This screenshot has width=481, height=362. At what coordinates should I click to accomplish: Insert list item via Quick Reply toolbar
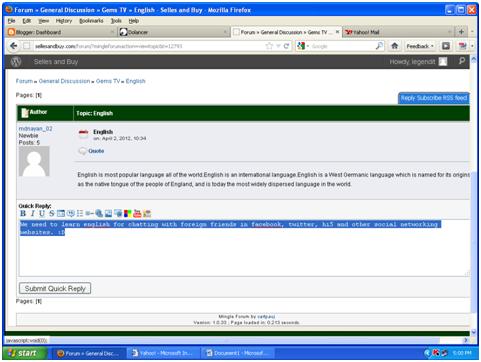pos(89,214)
